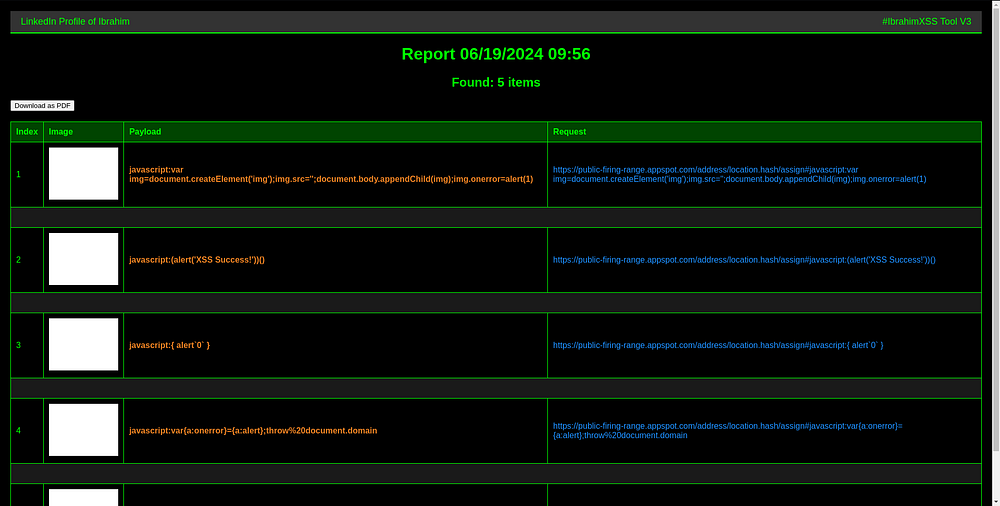This screenshot has height=506, width=1000.
Task: Click the image thumbnail in row 3
Action: point(84,345)
